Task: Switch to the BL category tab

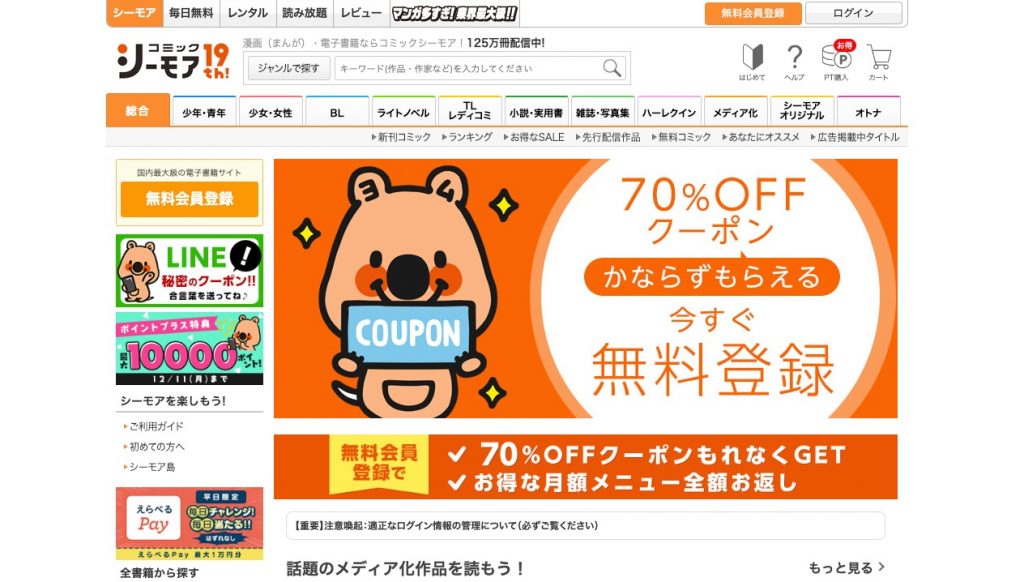Action: tap(337, 112)
